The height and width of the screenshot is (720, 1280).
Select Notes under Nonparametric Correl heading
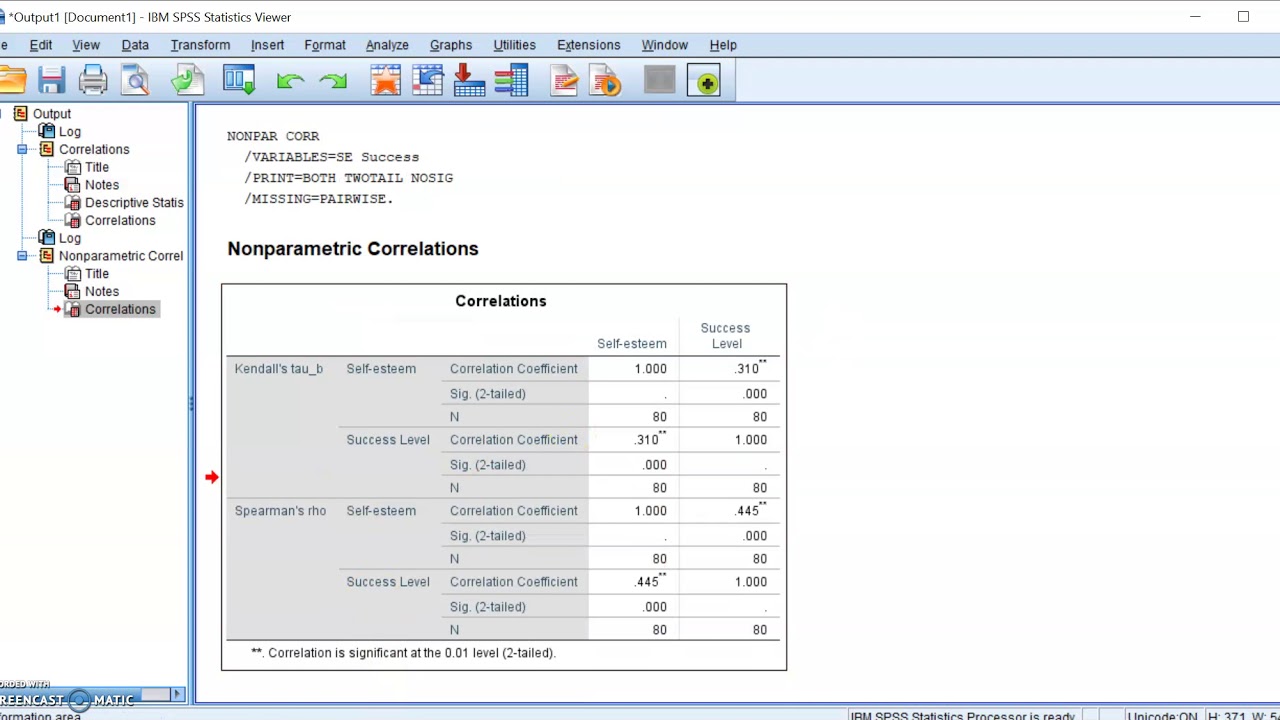[x=102, y=292]
